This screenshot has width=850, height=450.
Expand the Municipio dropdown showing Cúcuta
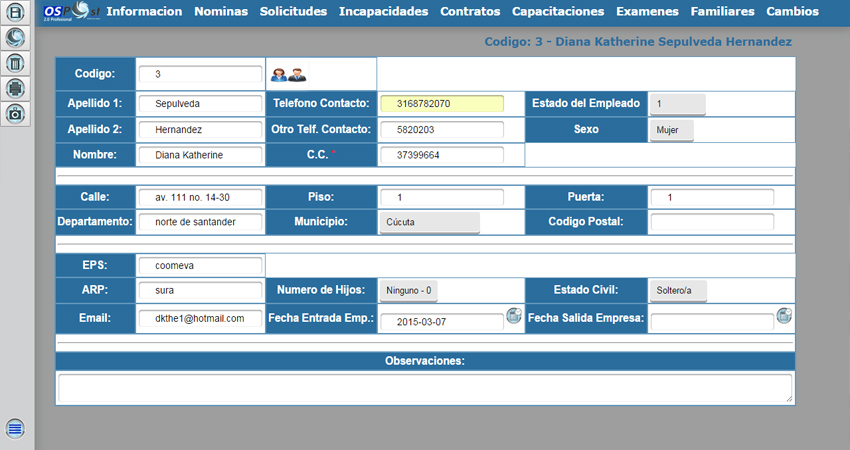[x=429, y=222]
